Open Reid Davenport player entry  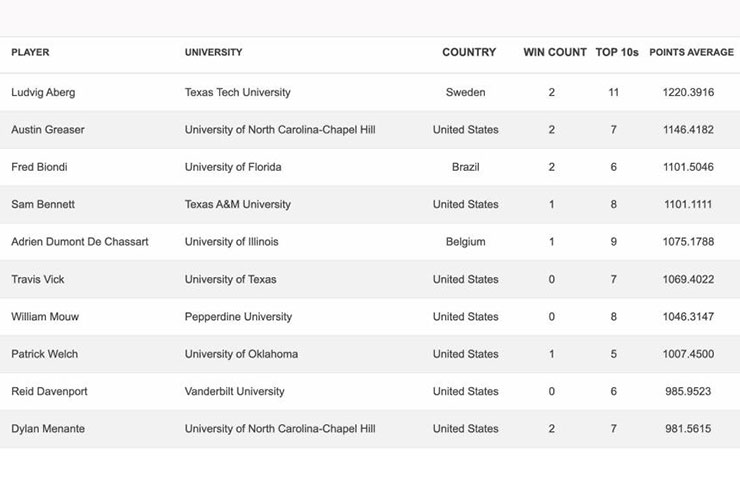tap(49, 391)
